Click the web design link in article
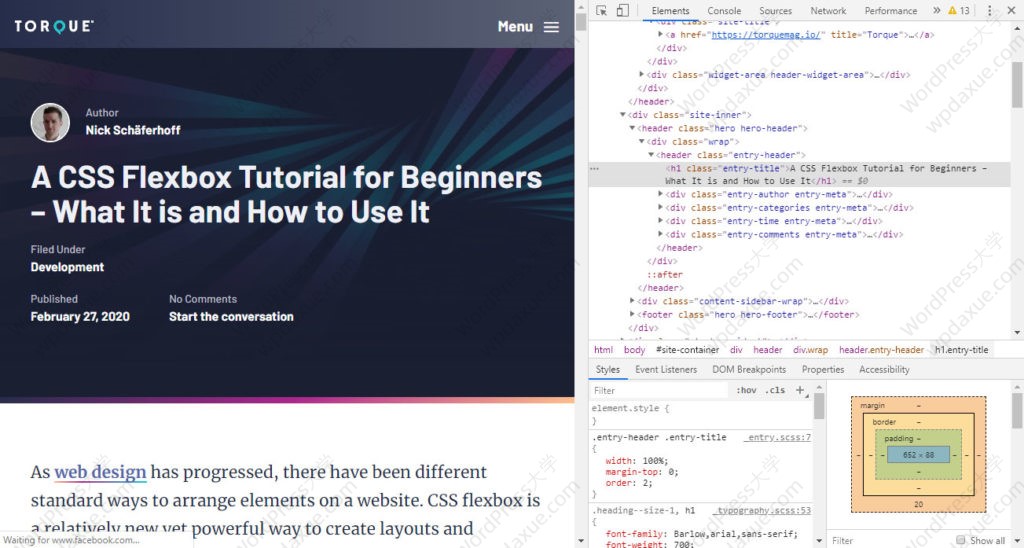The width and height of the screenshot is (1024, 548). 100,472
